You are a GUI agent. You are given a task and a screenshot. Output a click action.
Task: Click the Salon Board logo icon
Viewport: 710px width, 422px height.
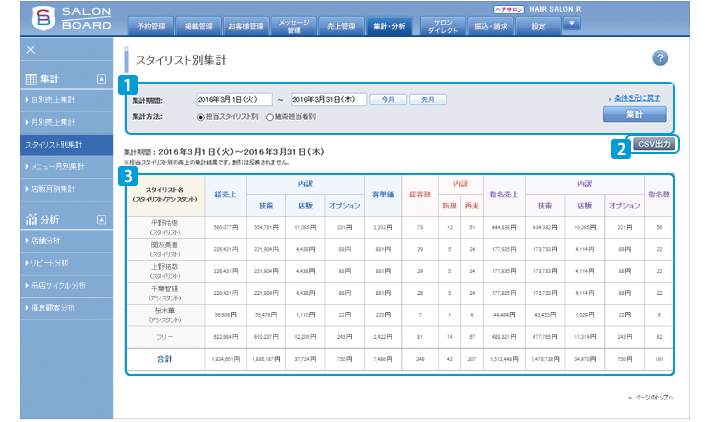pyautogui.click(x=43, y=19)
